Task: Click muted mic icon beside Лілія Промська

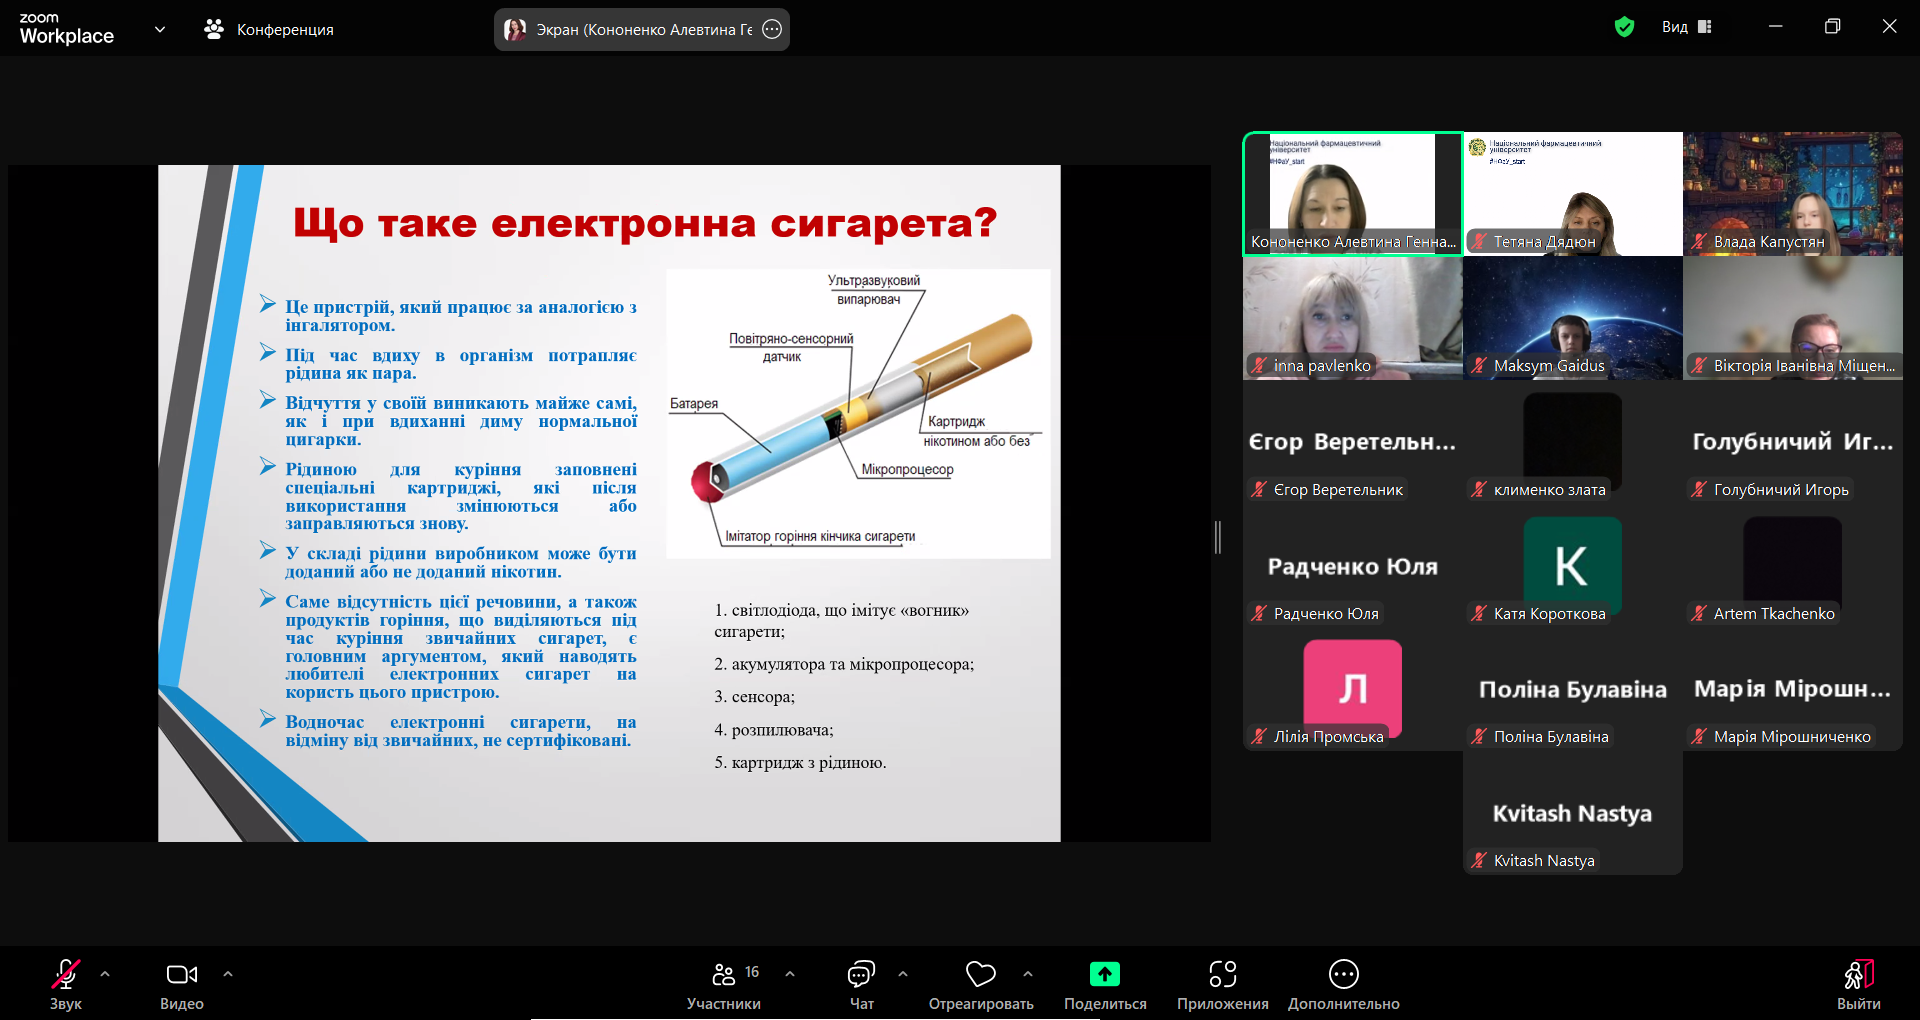Action: tap(1259, 736)
